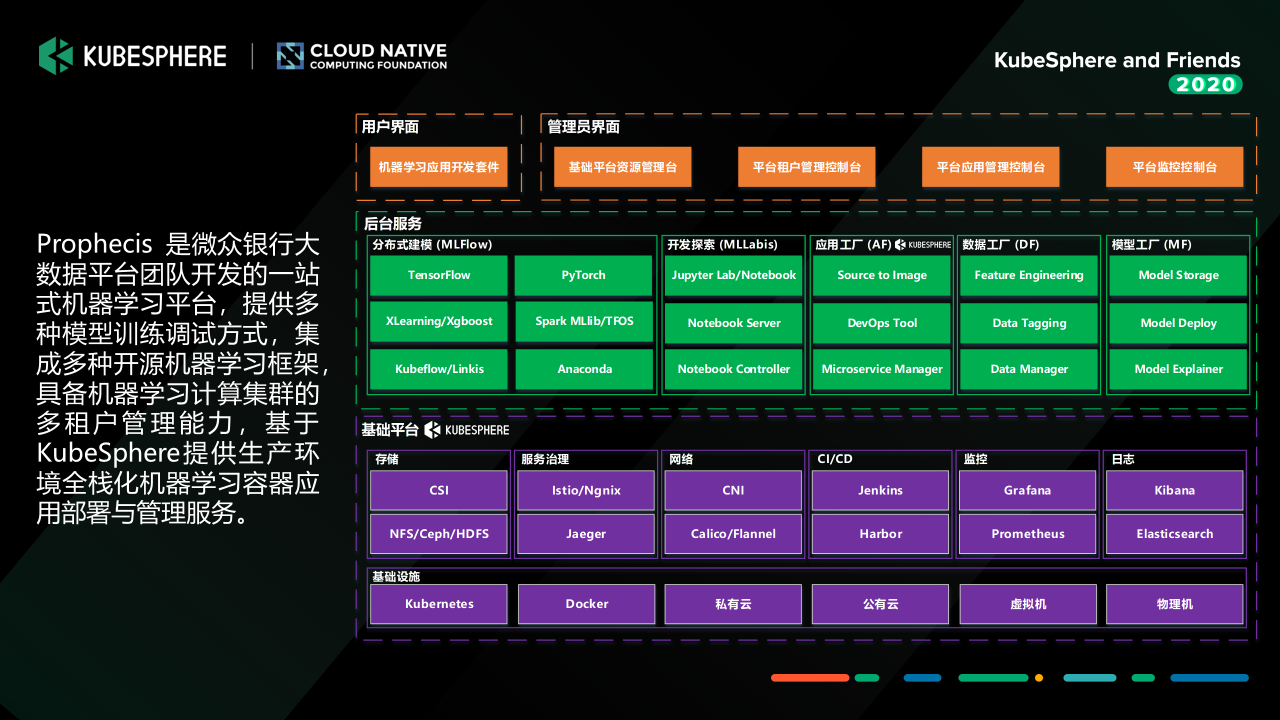
Task: Select the Prometheus purple tile
Action: click(1028, 534)
